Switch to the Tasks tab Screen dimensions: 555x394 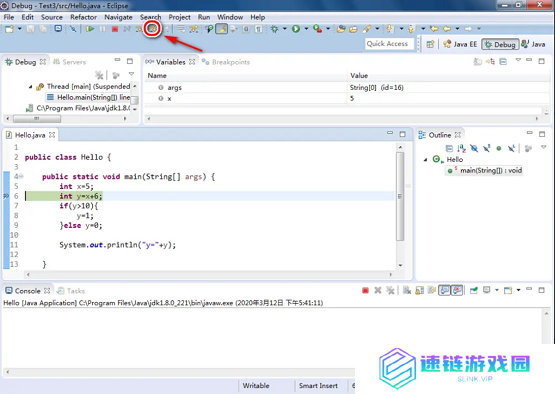[71, 291]
